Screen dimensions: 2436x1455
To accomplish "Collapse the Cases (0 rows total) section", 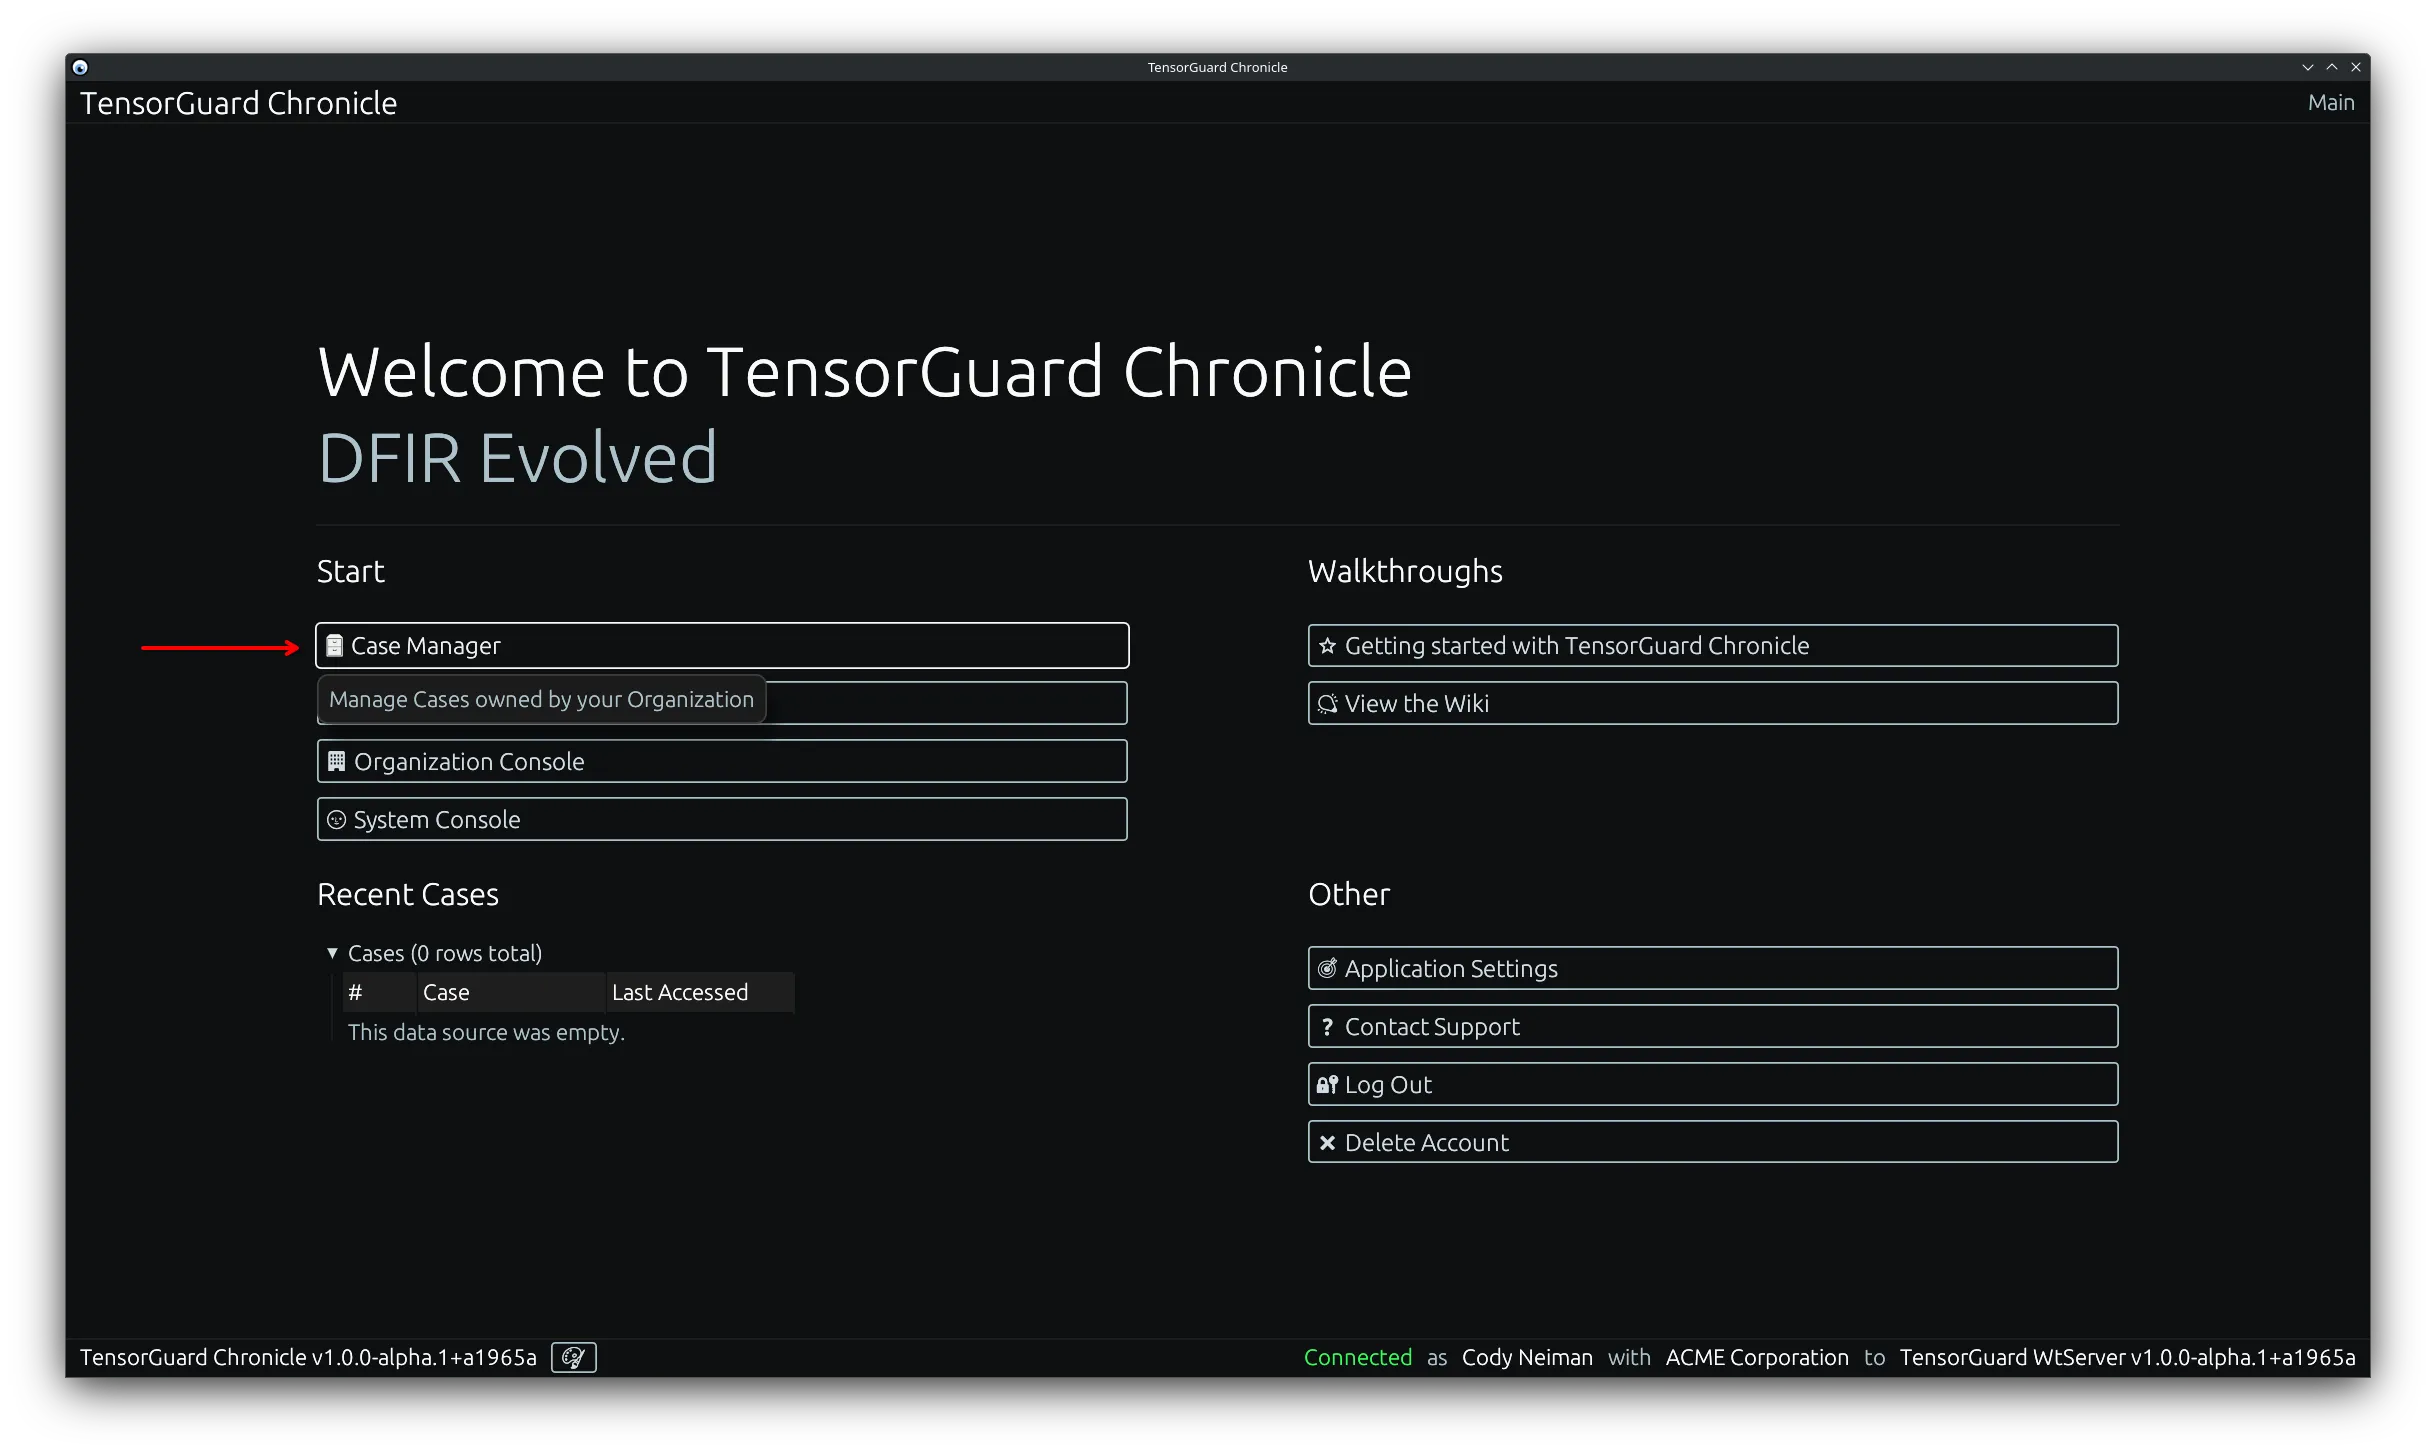I will pyautogui.click(x=333, y=953).
